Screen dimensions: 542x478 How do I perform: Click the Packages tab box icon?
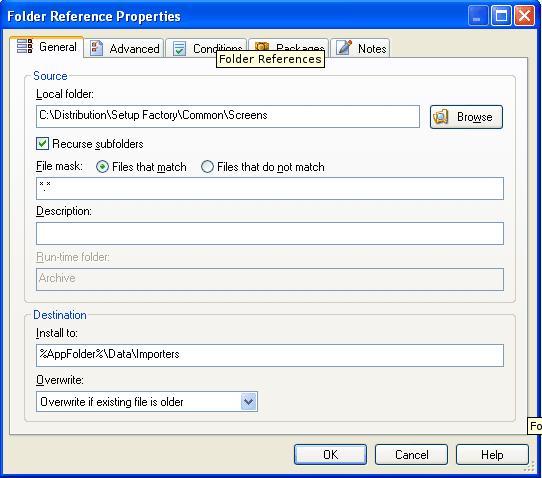tap(262, 46)
